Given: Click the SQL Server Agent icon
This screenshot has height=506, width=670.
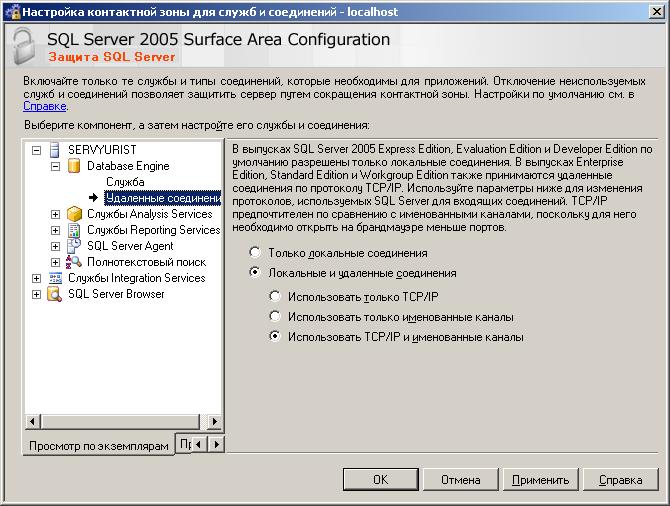Looking at the screenshot, I should coord(74,246).
